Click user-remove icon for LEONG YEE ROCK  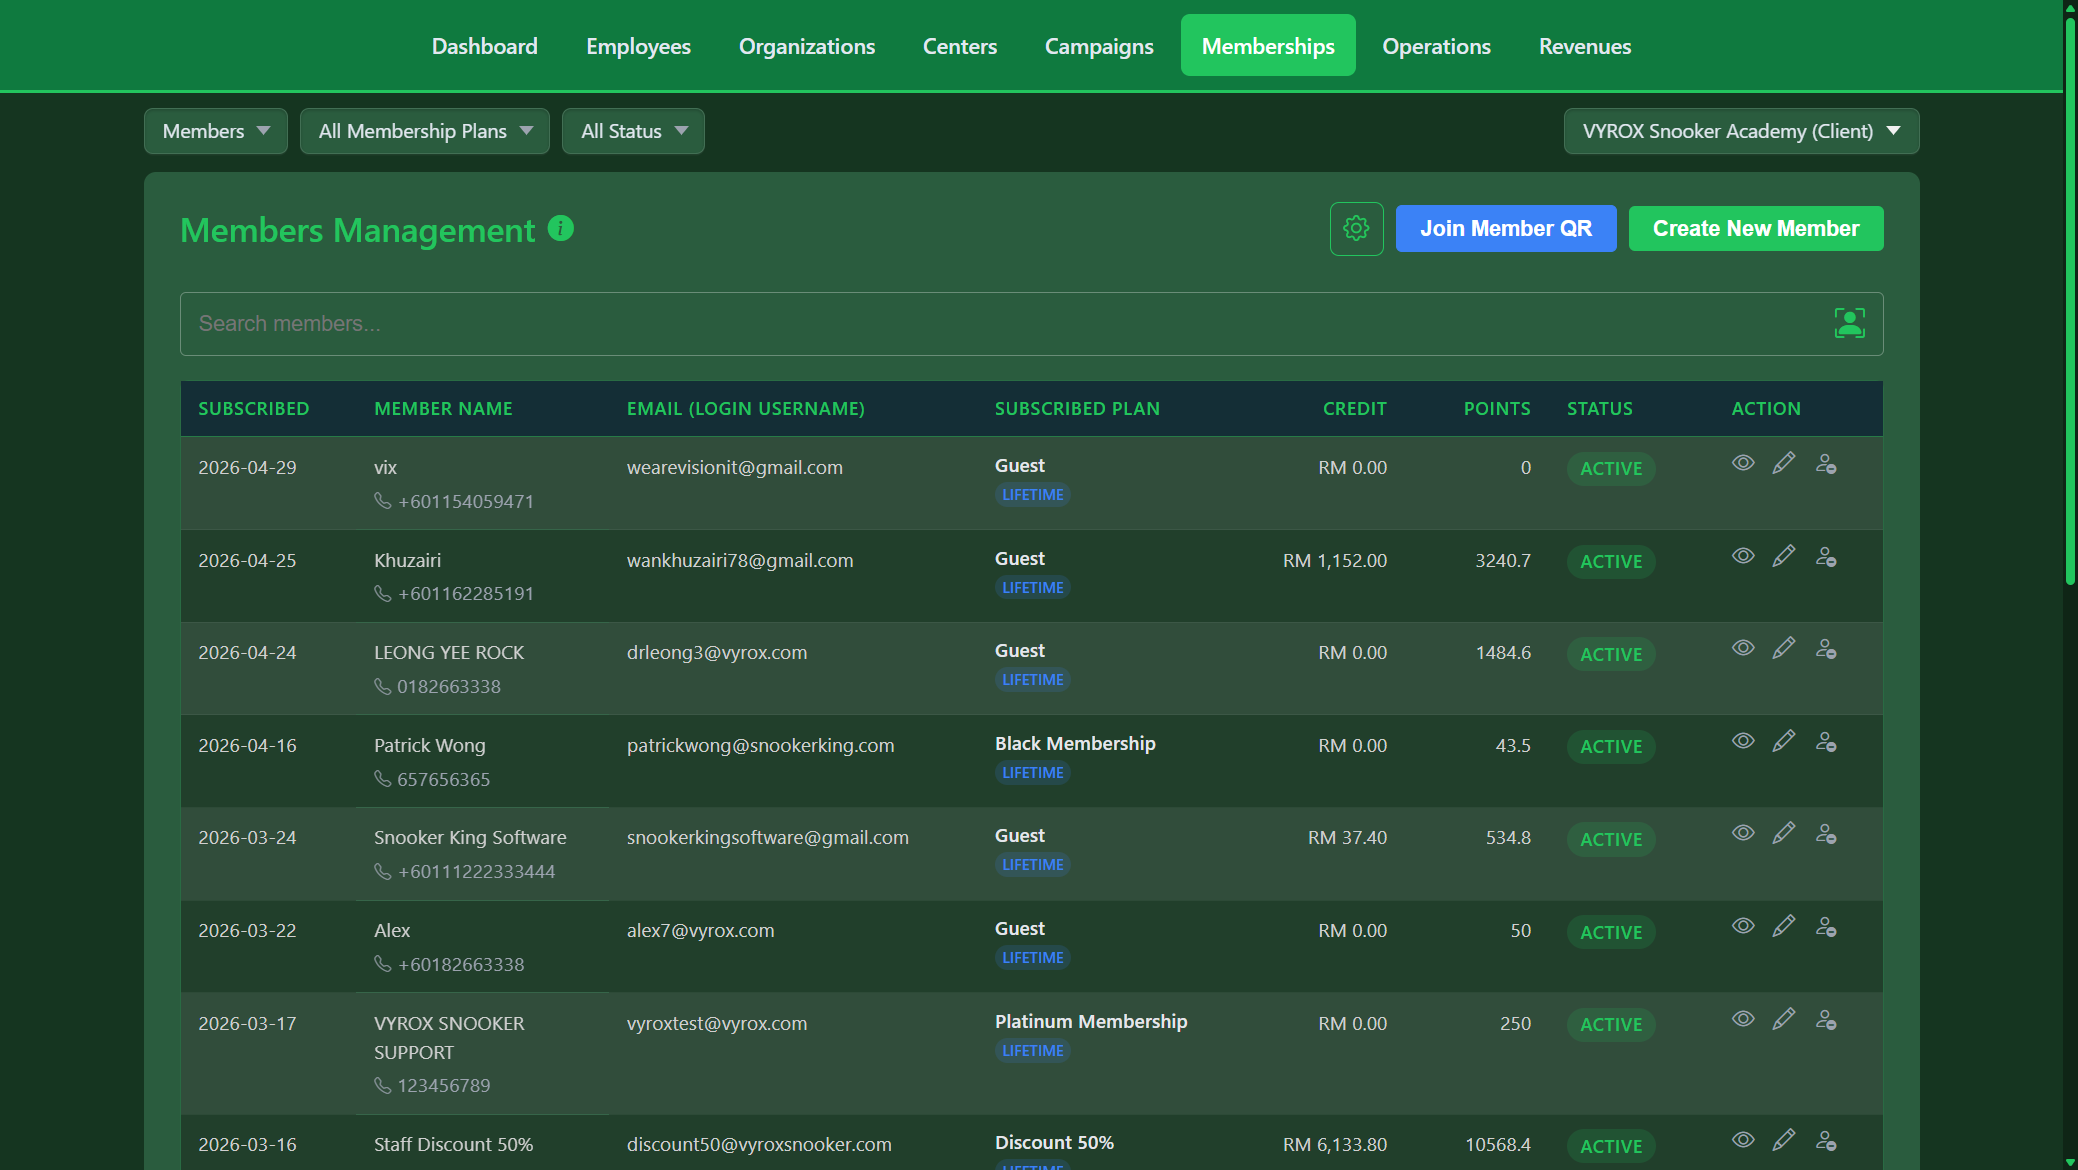1826,649
